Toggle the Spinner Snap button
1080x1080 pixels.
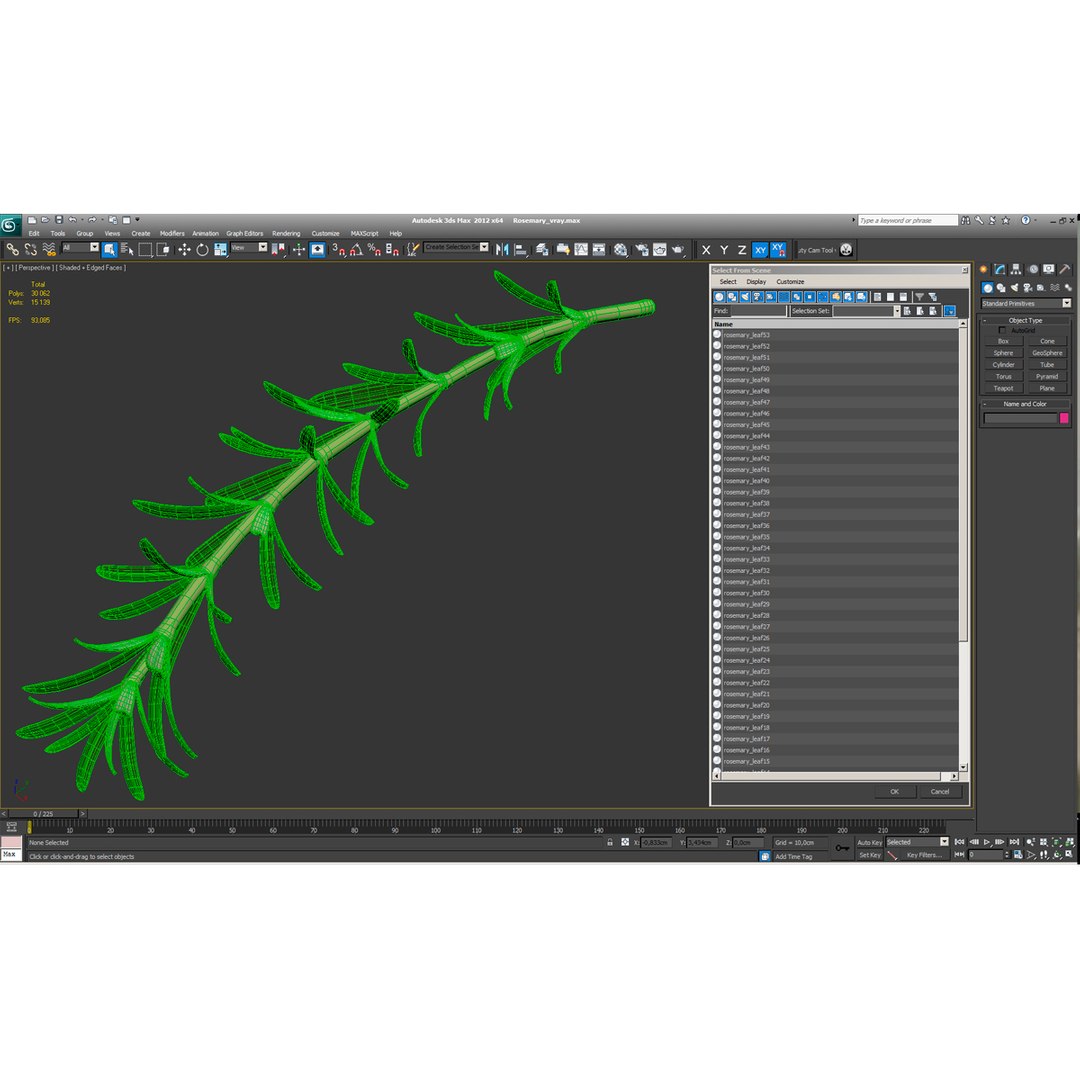(x=392, y=249)
